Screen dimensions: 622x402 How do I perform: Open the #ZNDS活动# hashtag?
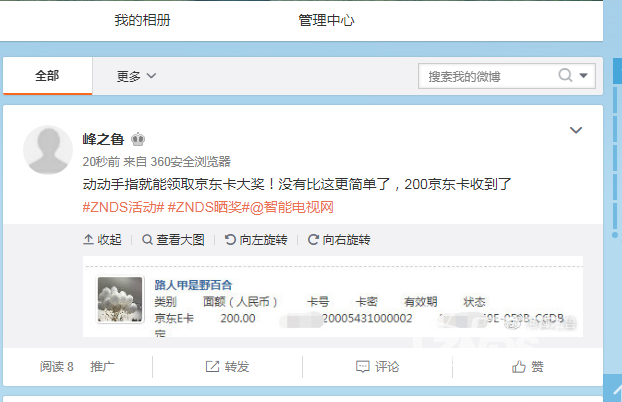123,207
